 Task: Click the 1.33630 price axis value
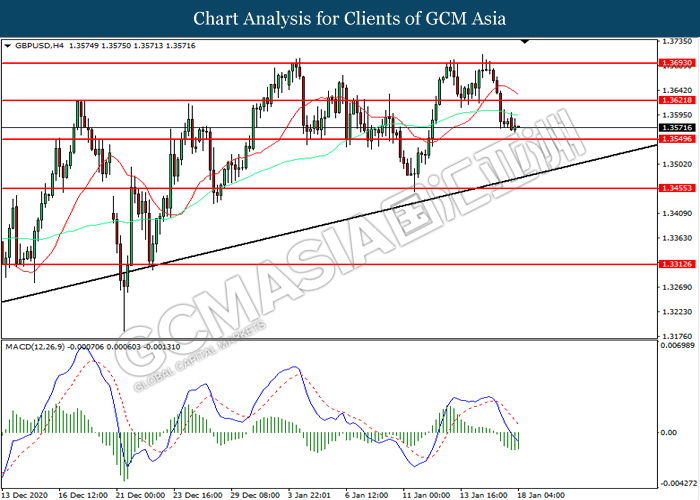[x=677, y=238]
